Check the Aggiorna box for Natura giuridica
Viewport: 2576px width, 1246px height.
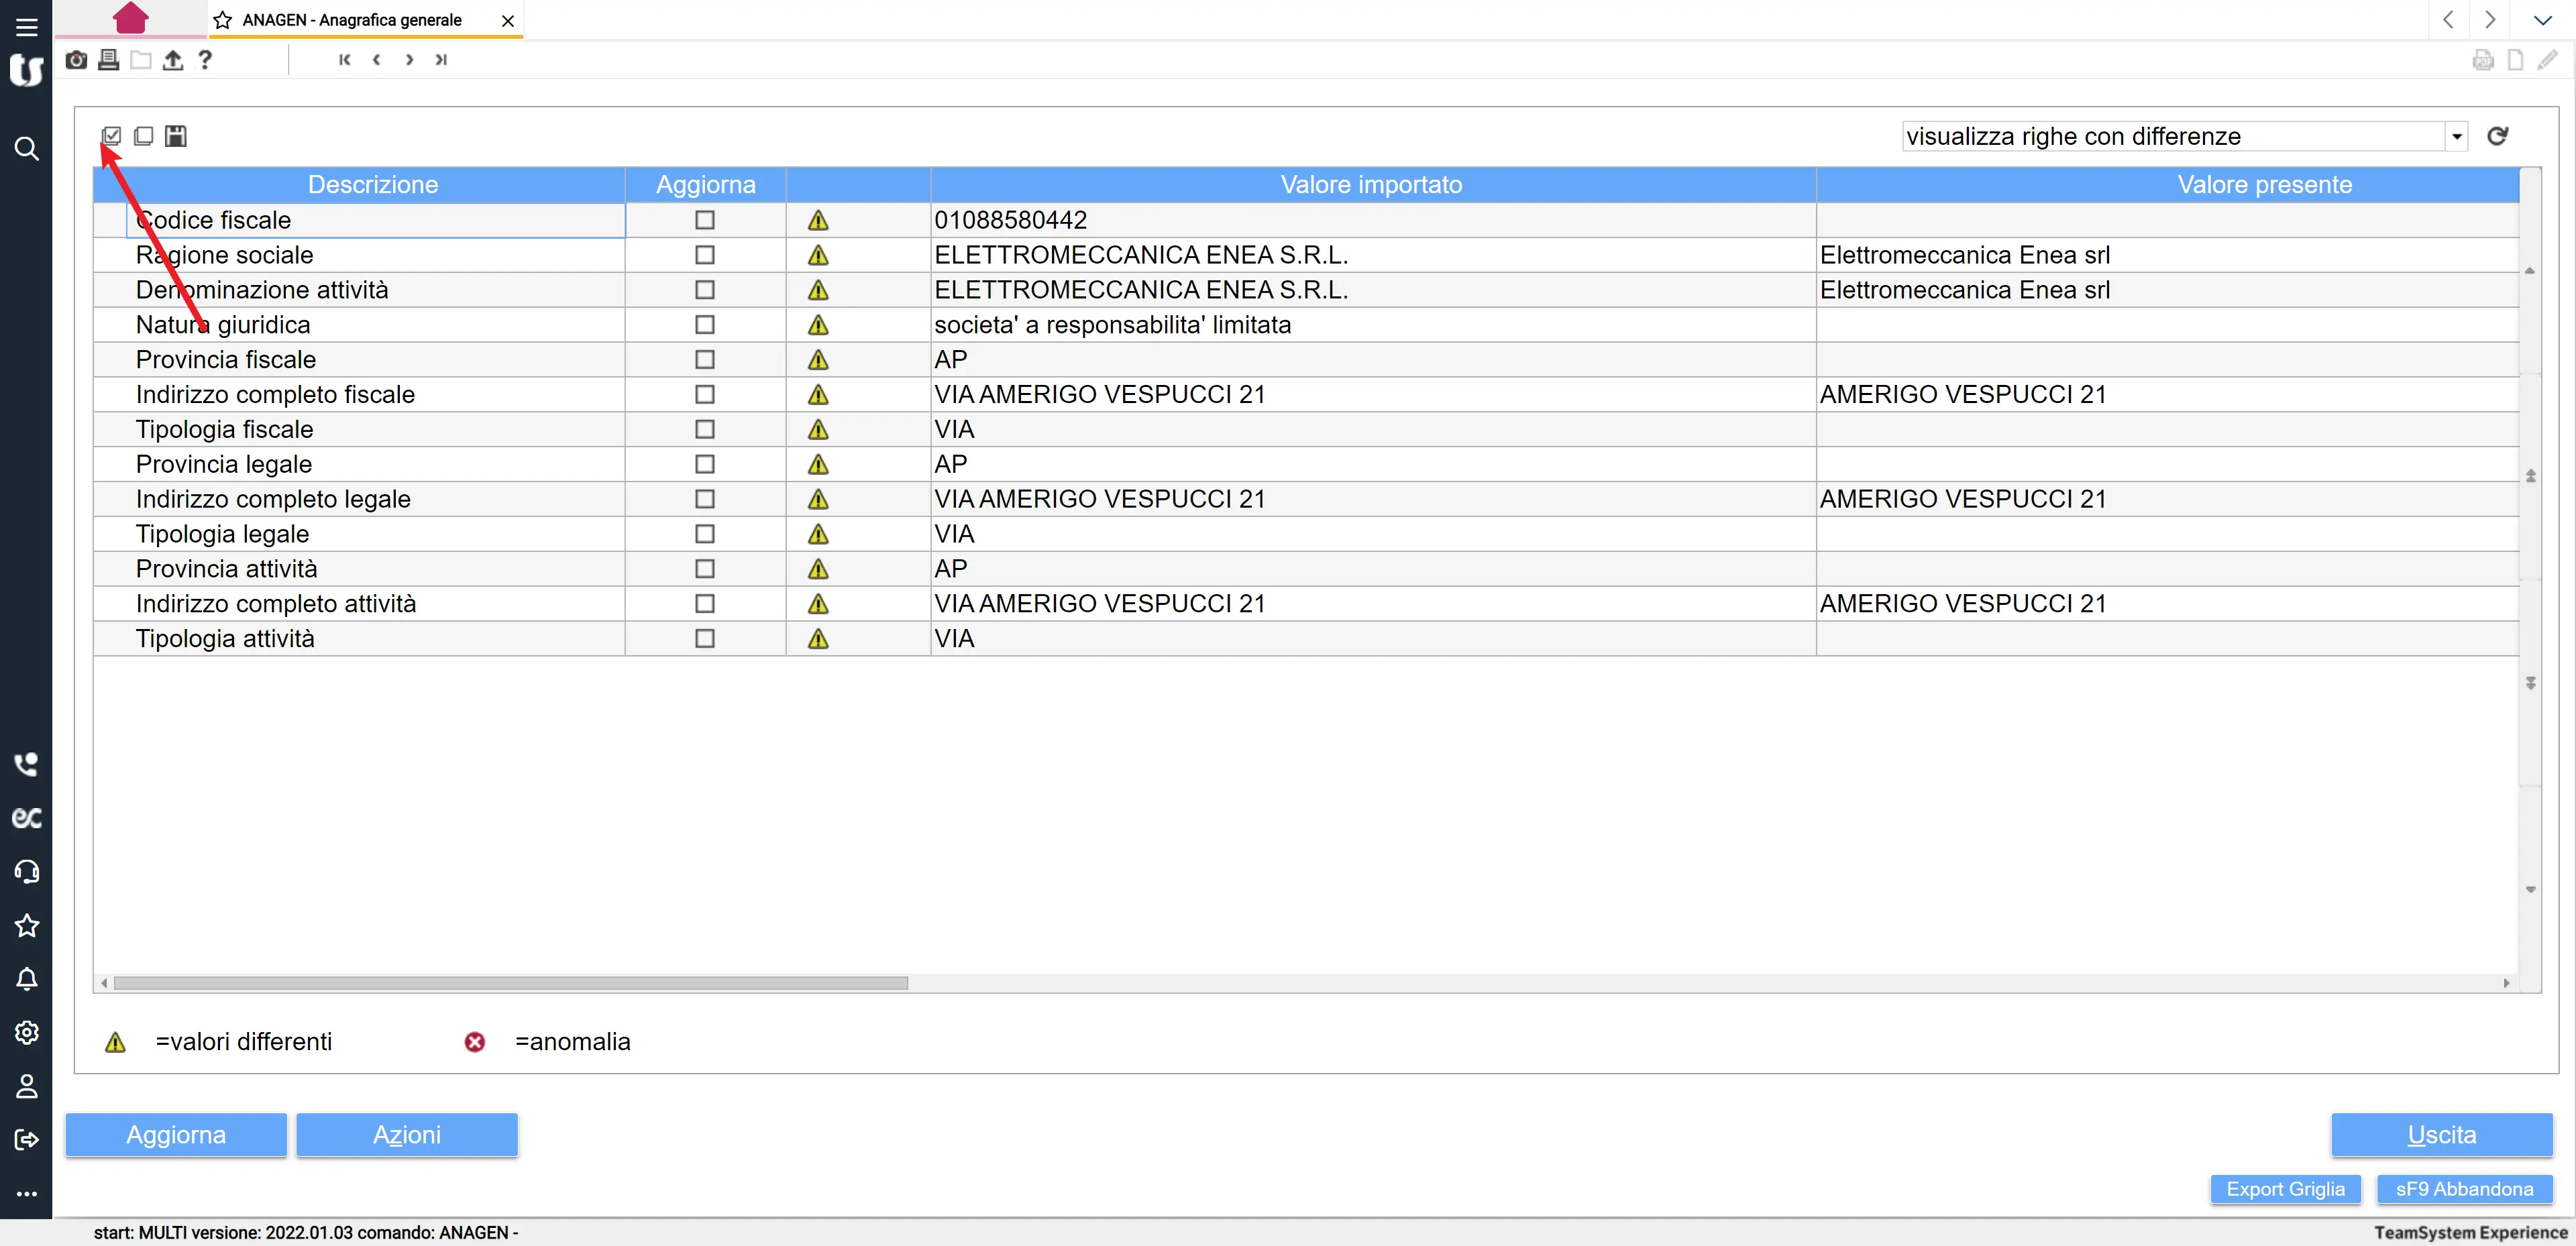click(705, 325)
